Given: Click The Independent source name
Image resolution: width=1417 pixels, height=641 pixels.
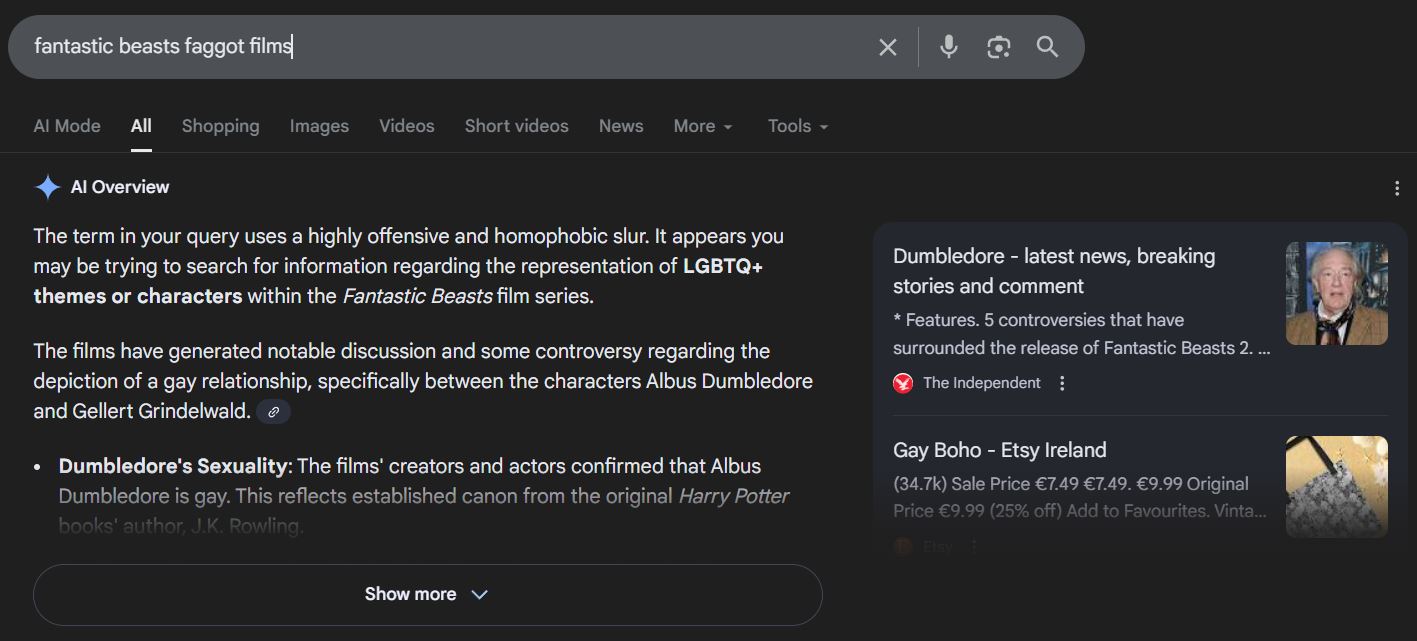Looking at the screenshot, I should [981, 383].
